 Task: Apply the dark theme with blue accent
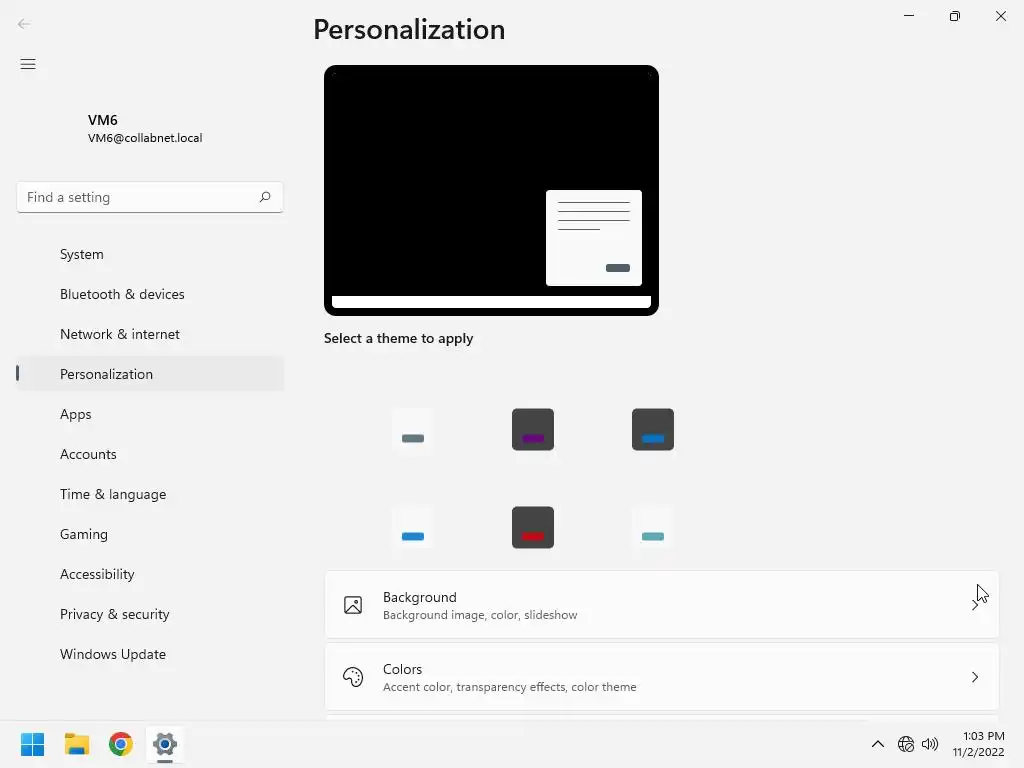coord(653,429)
